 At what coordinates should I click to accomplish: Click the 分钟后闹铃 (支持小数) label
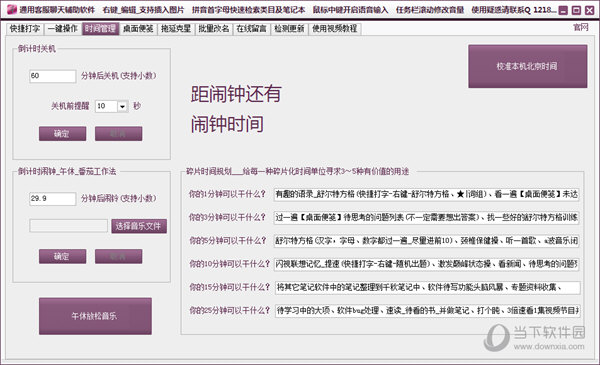pyautogui.click(x=119, y=199)
